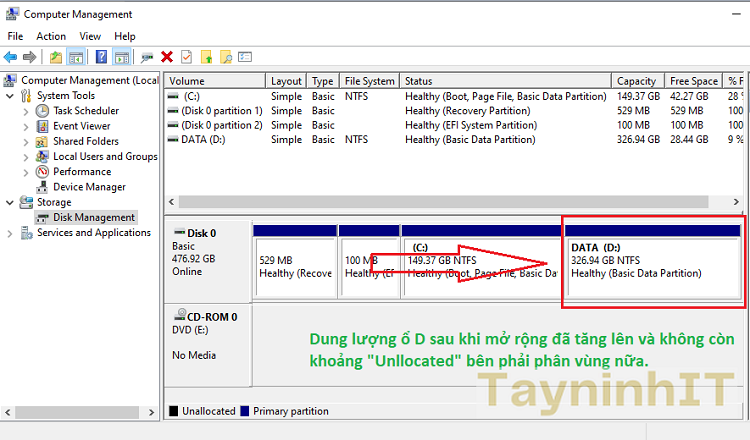The width and height of the screenshot is (750, 440).
Task: Click the Back arrow in the toolbar
Action: 10,57
